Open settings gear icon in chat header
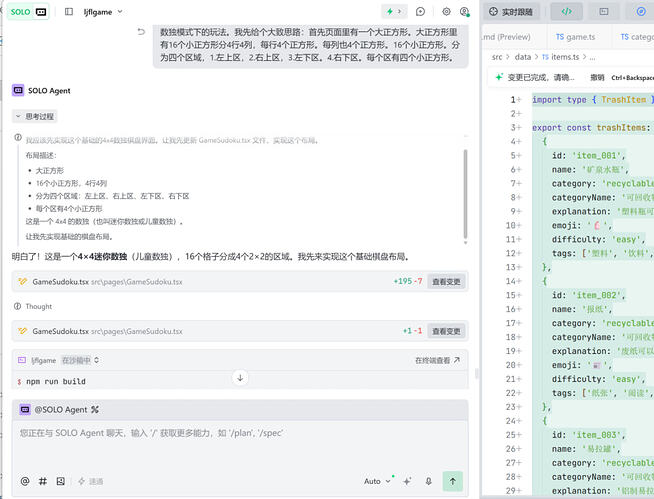 [x=446, y=12]
